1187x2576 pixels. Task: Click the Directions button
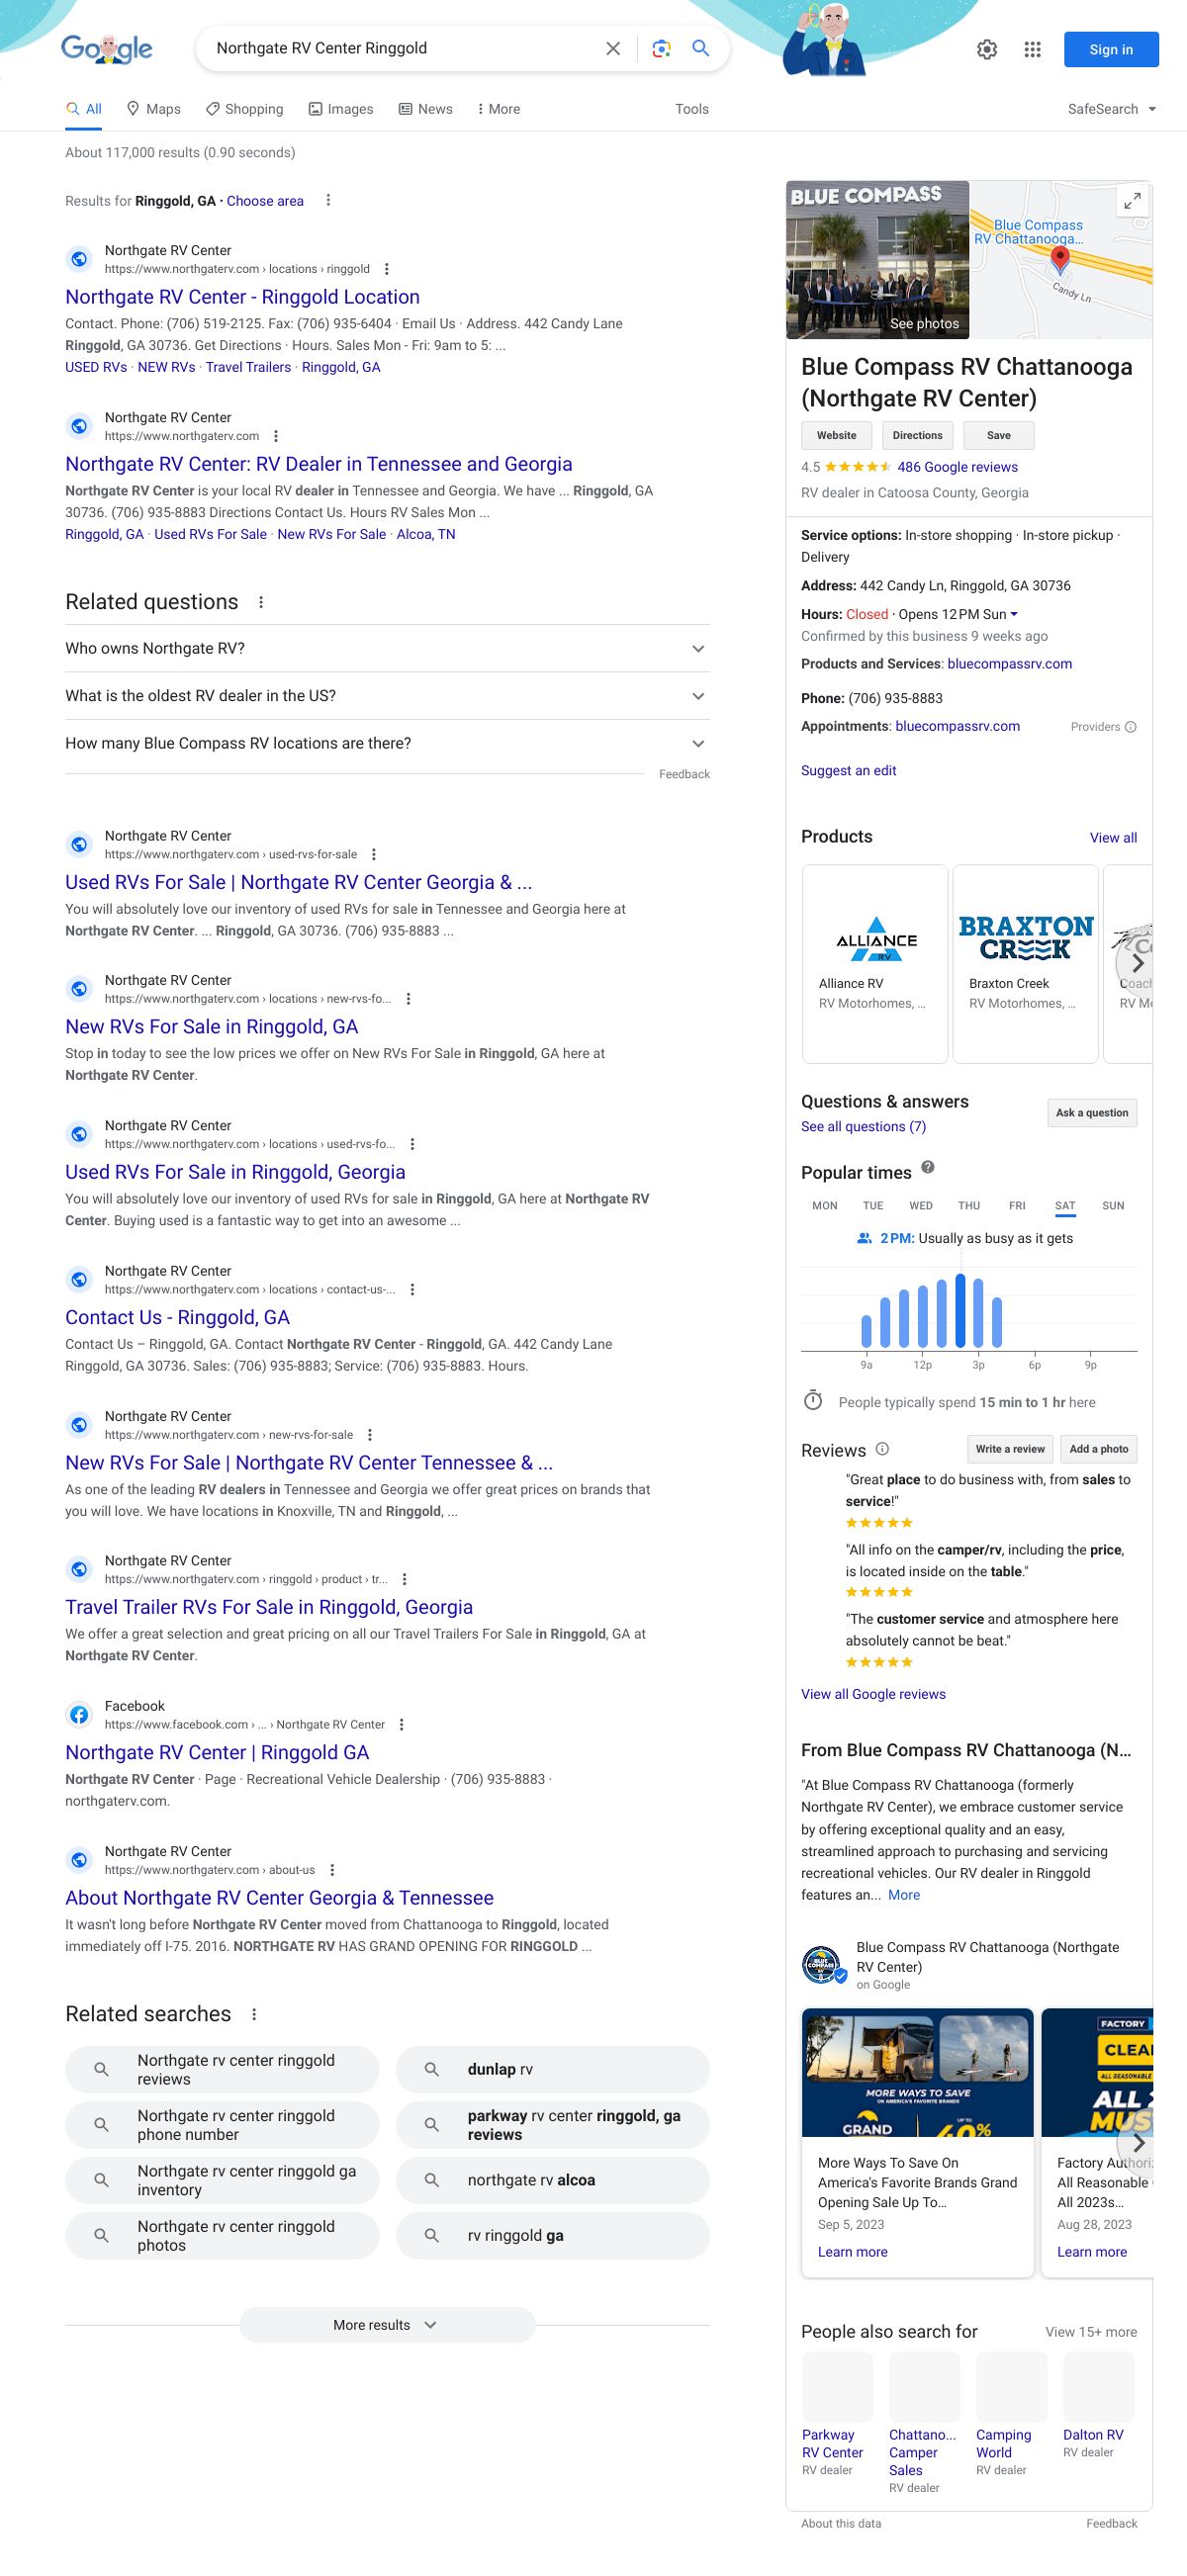coord(917,436)
